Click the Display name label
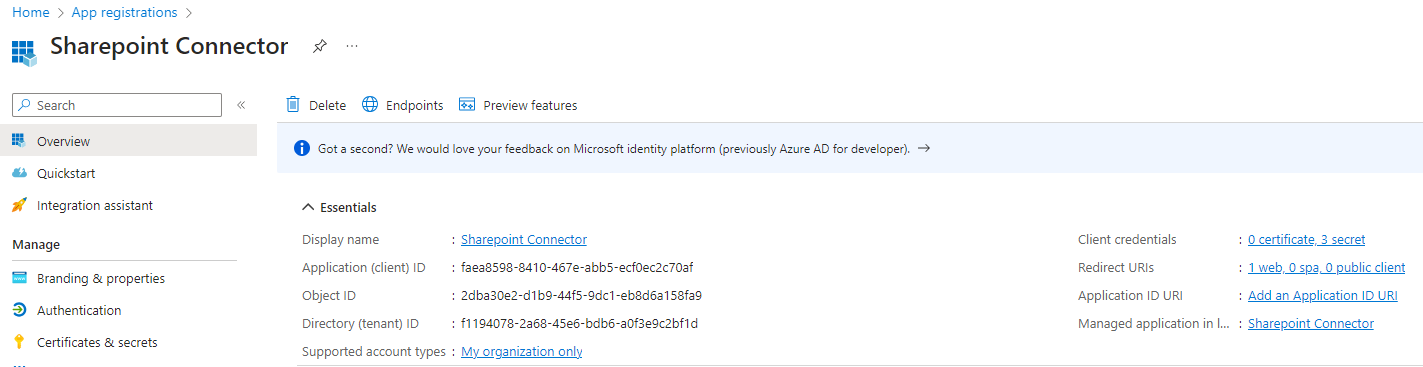The image size is (1423, 367). coord(340,239)
